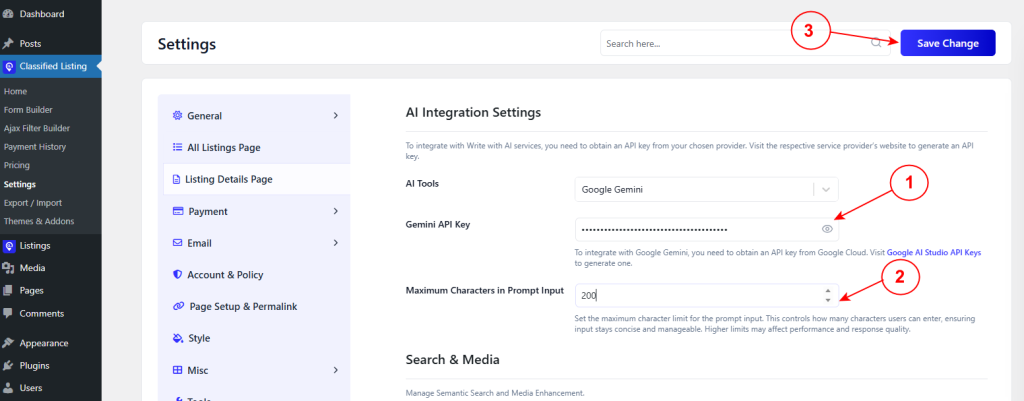This screenshot has height=401, width=1024.
Task: Click the Comments bubble icon
Action: [8, 313]
